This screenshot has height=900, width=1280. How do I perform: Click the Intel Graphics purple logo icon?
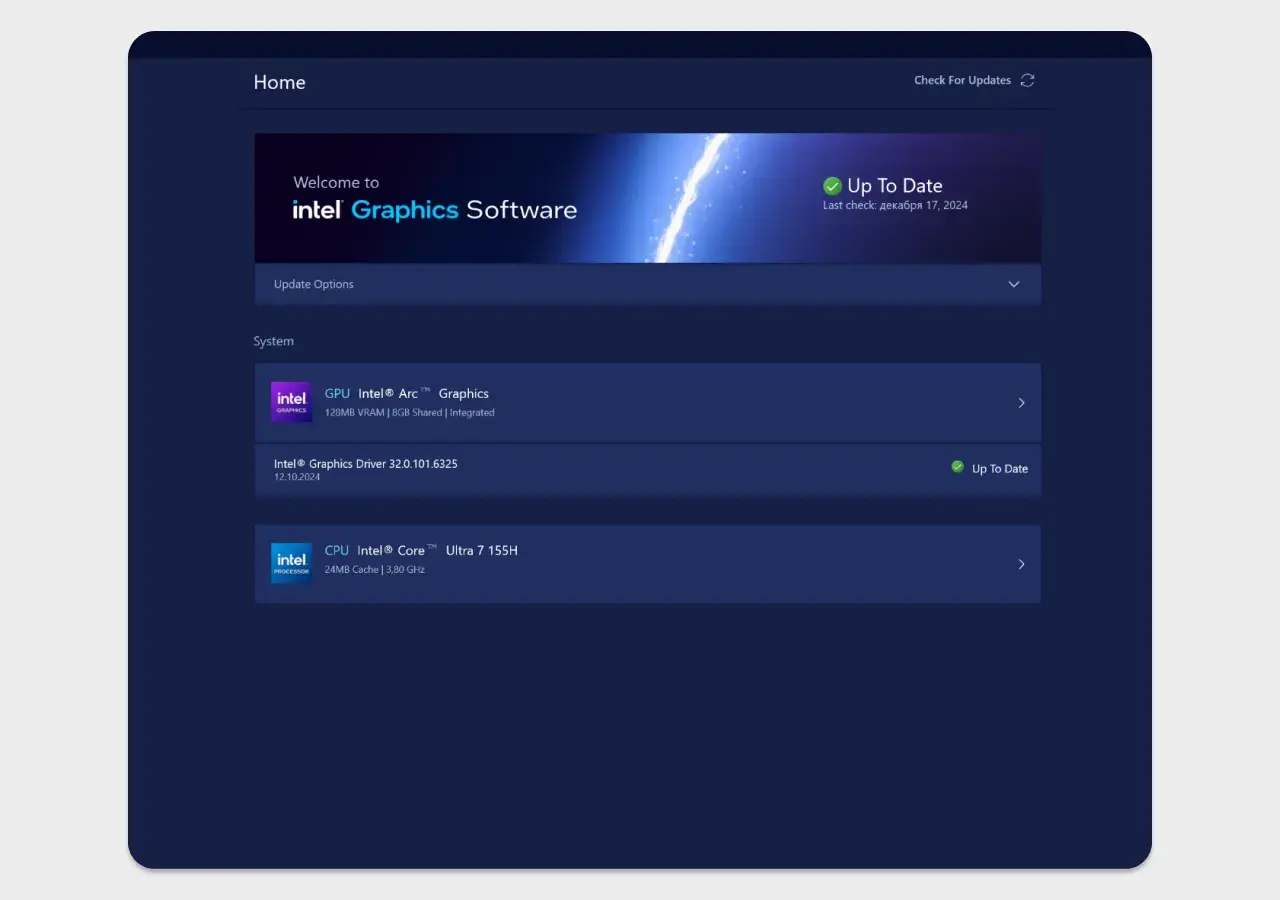[292, 402]
